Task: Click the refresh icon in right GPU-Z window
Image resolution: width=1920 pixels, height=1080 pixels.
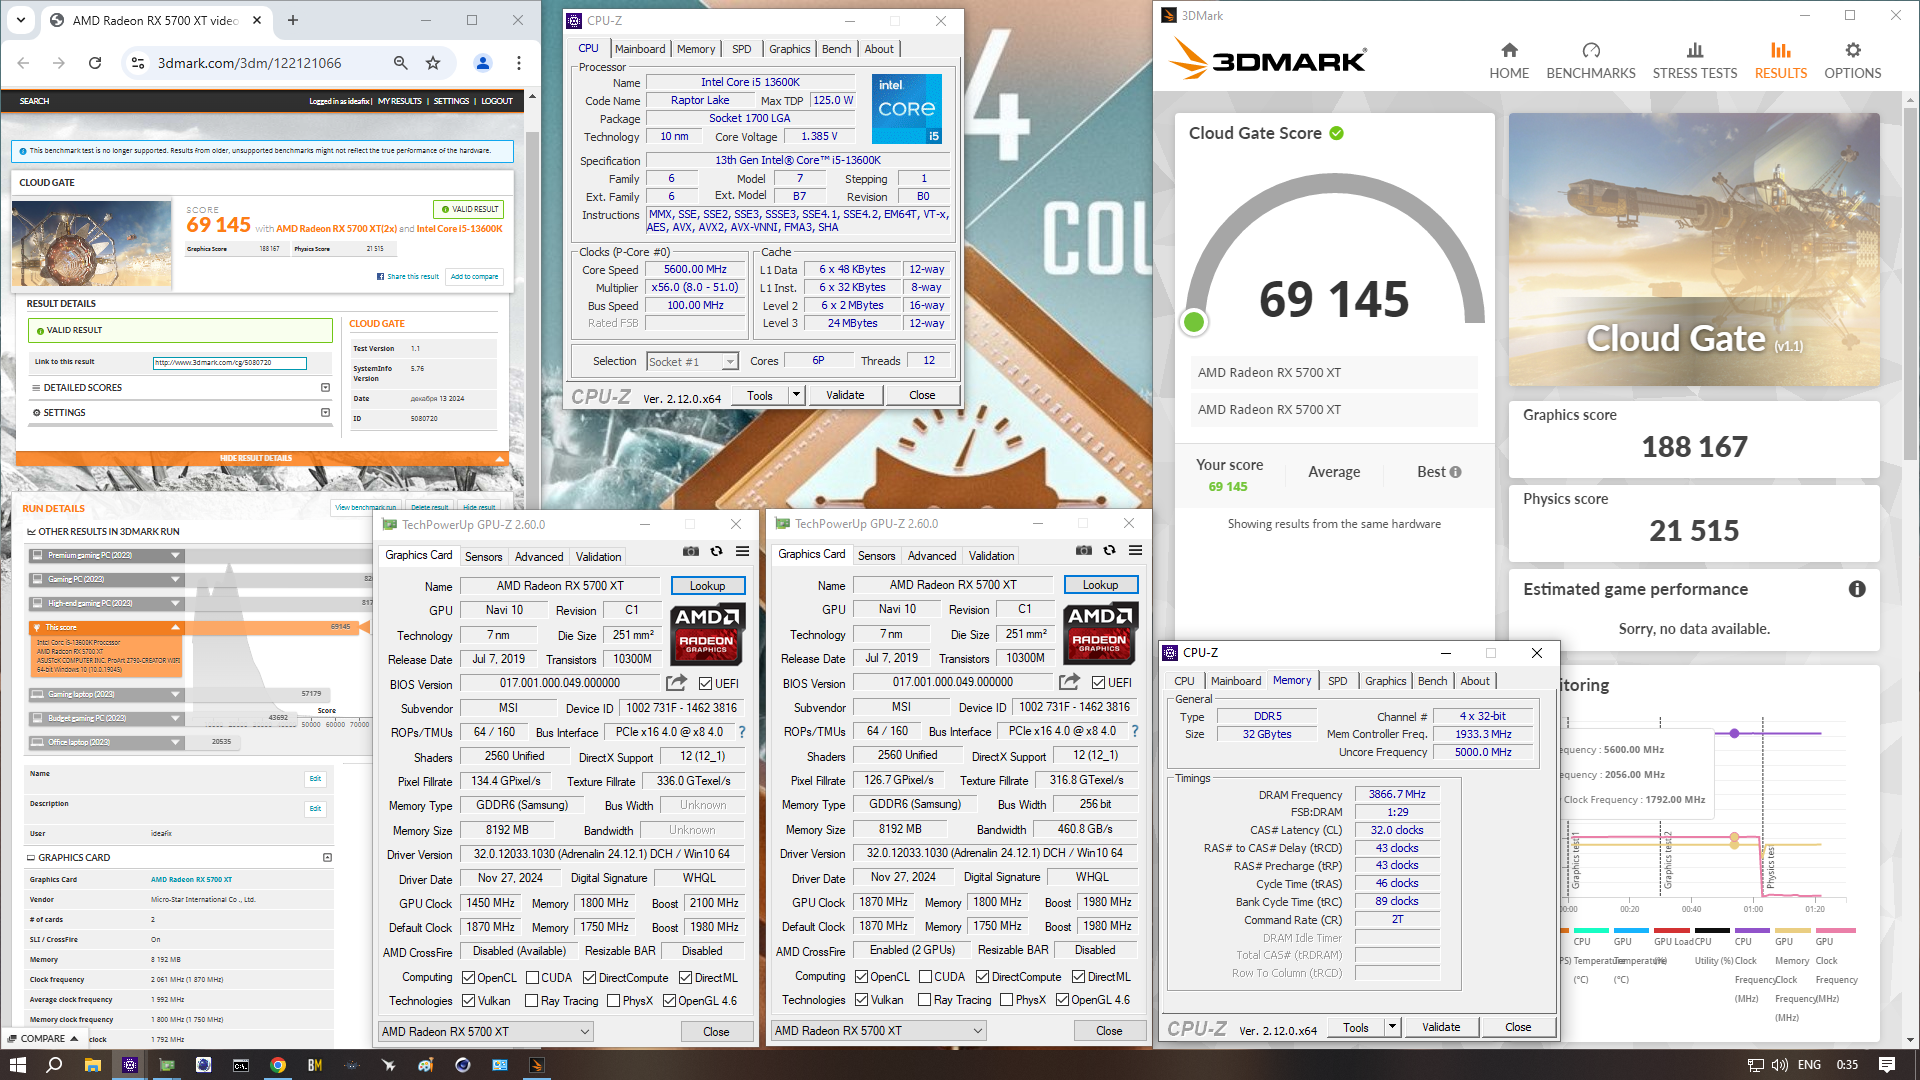Action: click(1109, 550)
